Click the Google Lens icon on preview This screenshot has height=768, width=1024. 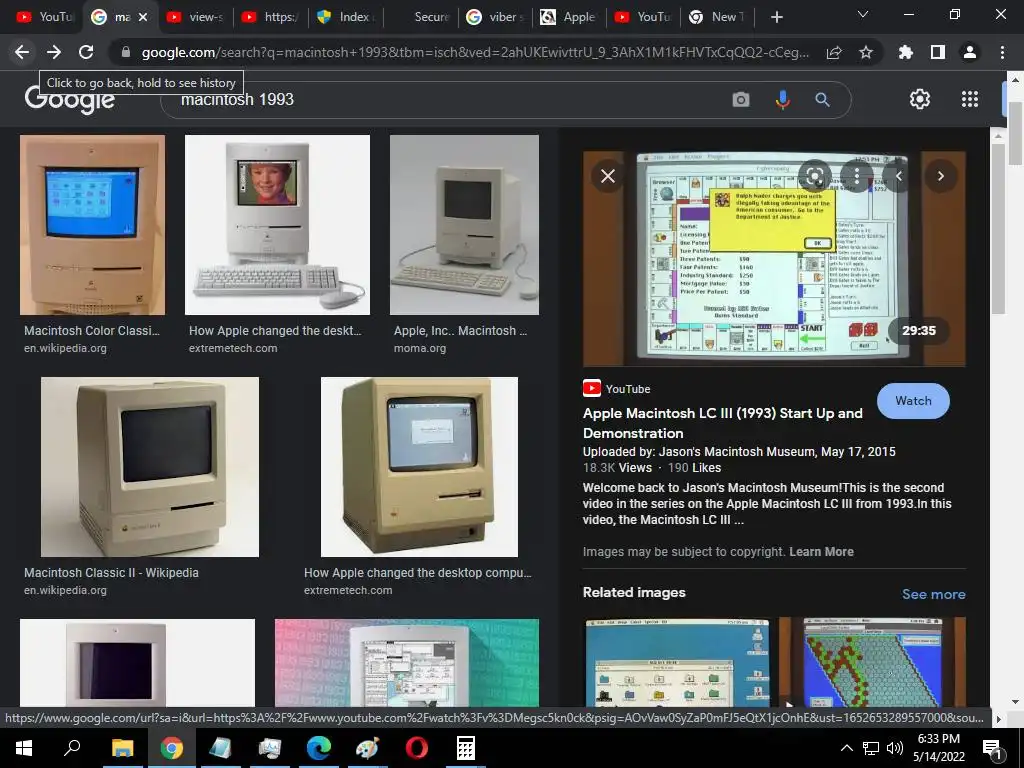pos(814,176)
